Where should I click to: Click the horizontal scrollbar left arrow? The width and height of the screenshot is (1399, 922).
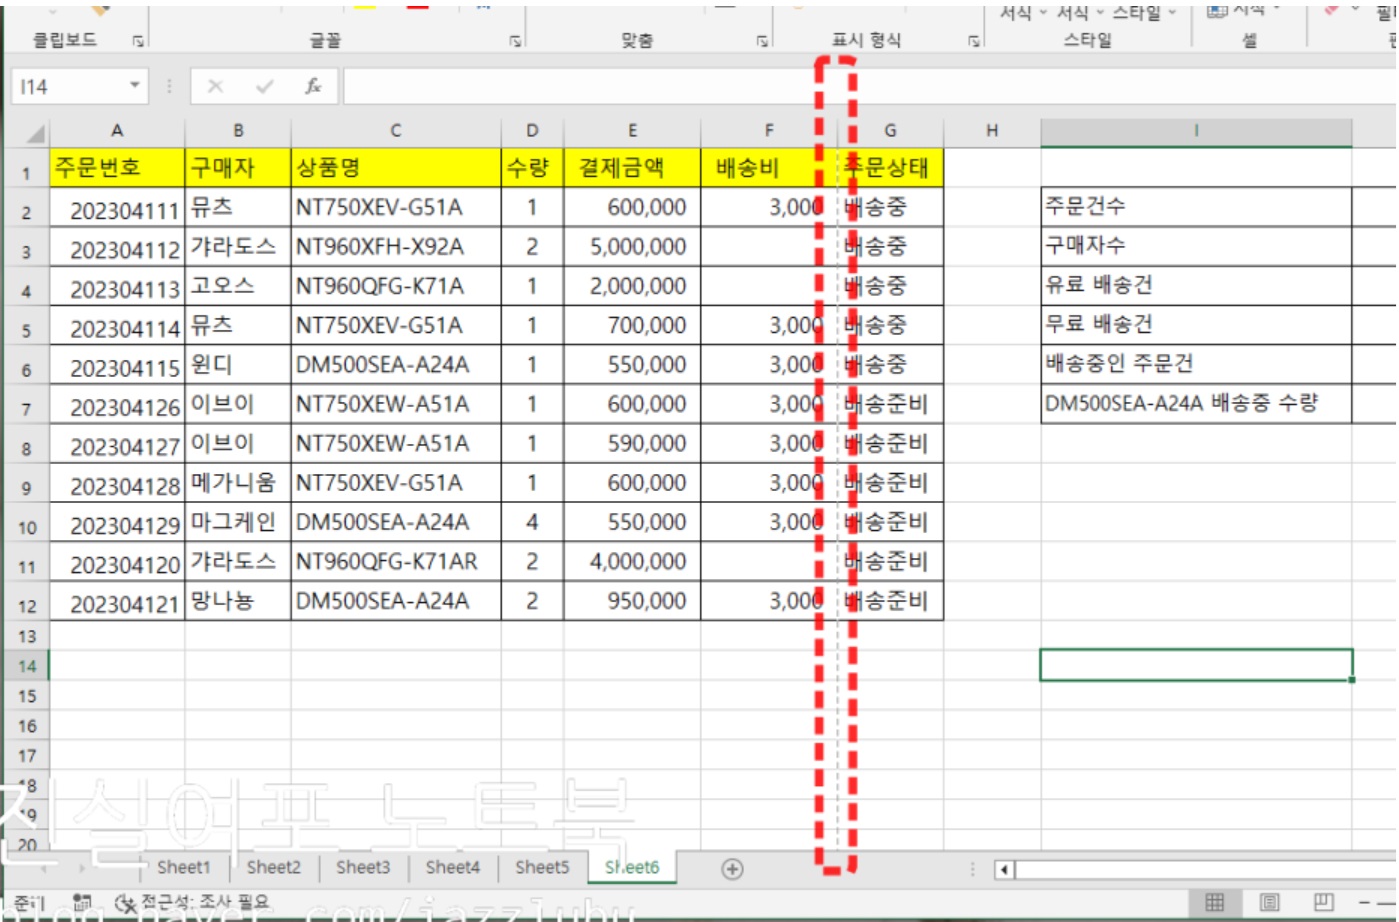pyautogui.click(x=1005, y=870)
